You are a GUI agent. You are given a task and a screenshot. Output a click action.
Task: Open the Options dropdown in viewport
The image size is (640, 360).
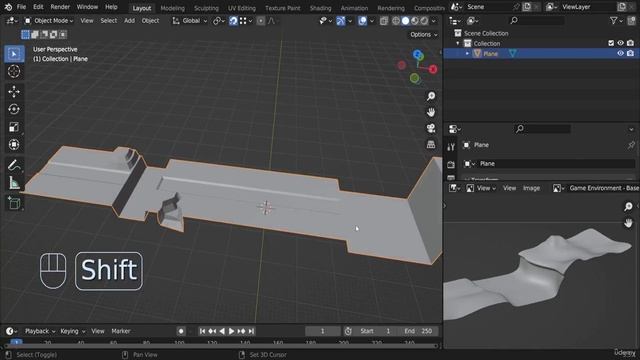(424, 35)
